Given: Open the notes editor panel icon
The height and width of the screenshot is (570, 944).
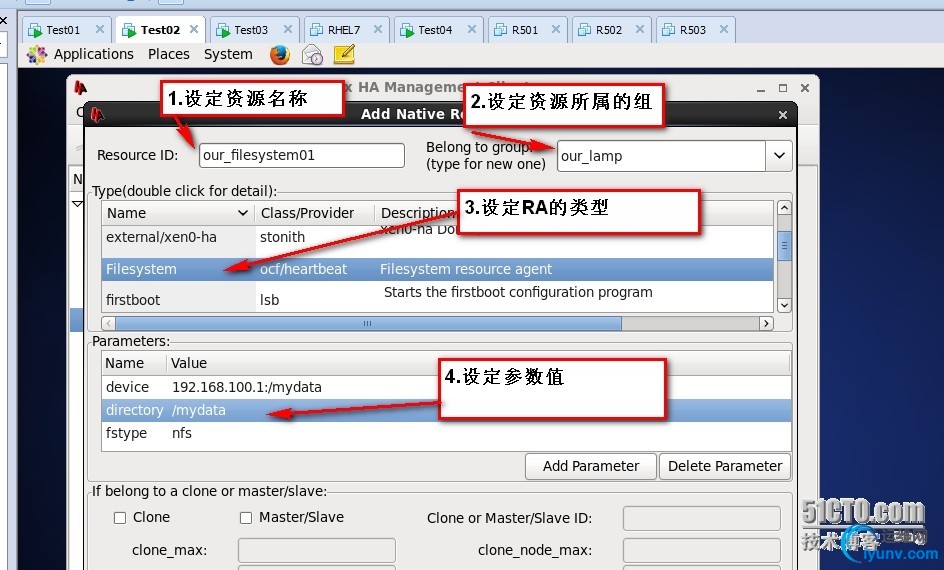Looking at the screenshot, I should pyautogui.click(x=344, y=55).
